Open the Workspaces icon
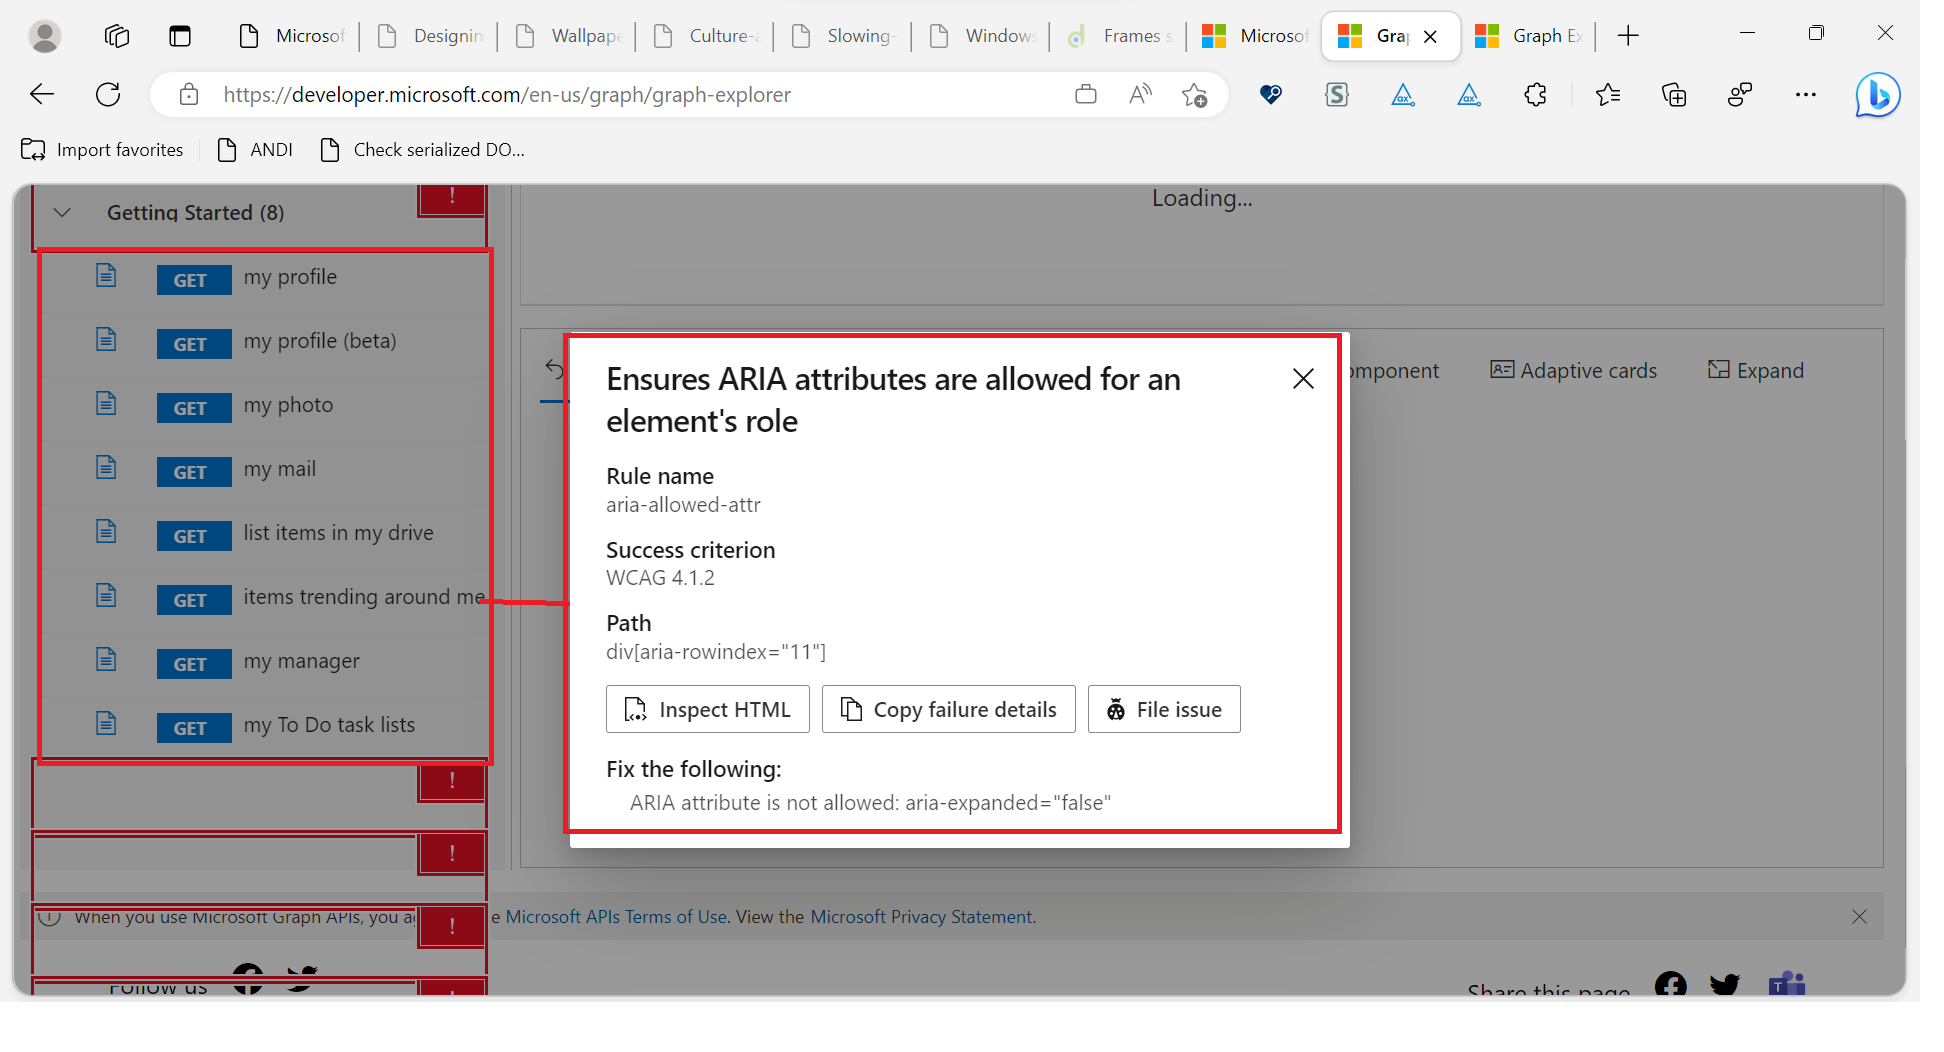This screenshot has width=1944, height=1052. (x=117, y=36)
